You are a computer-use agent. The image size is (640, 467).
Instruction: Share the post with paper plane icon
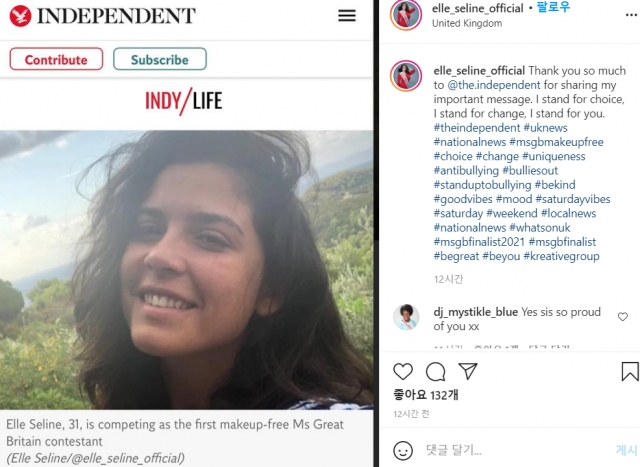[x=467, y=372]
